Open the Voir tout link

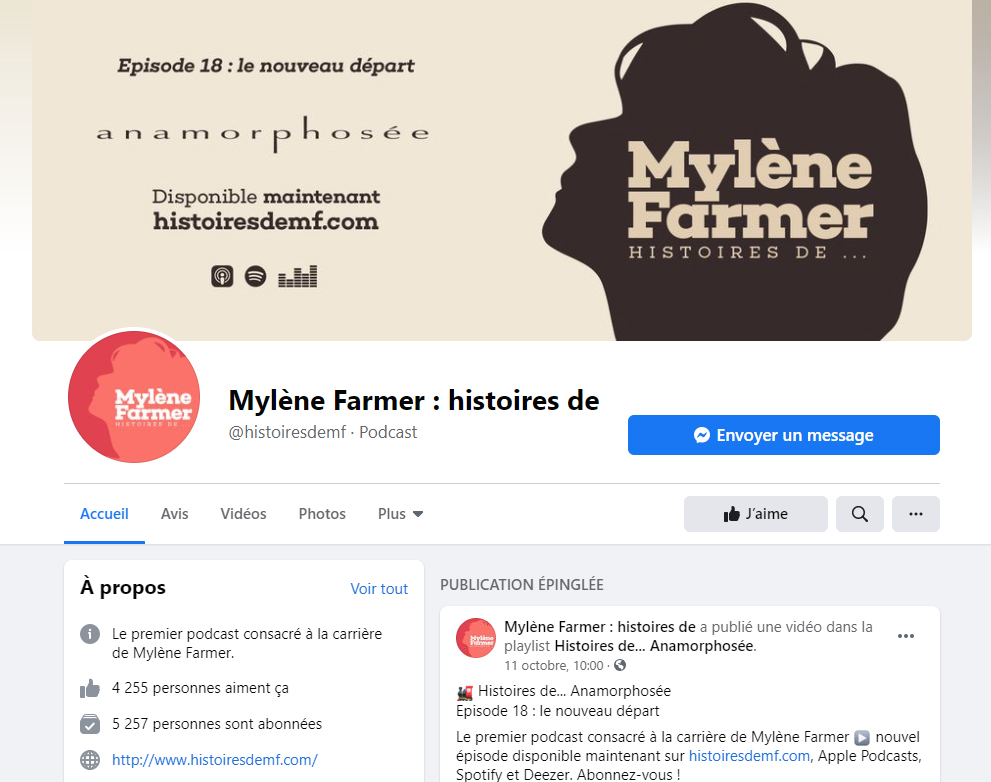[379, 589]
